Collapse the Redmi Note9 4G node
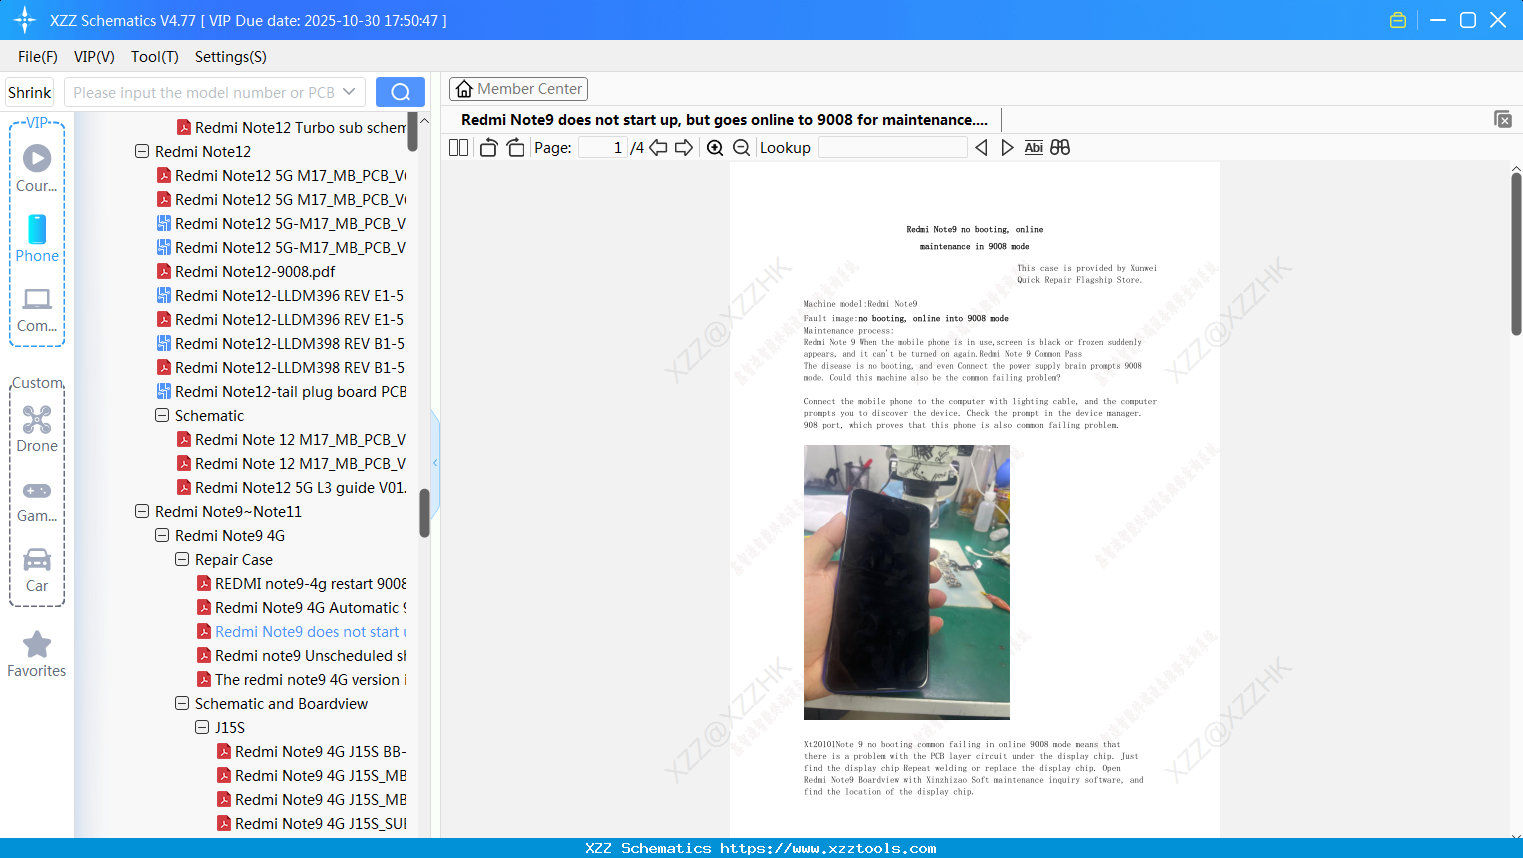Screen dimensions: 1523x858 tap(161, 535)
